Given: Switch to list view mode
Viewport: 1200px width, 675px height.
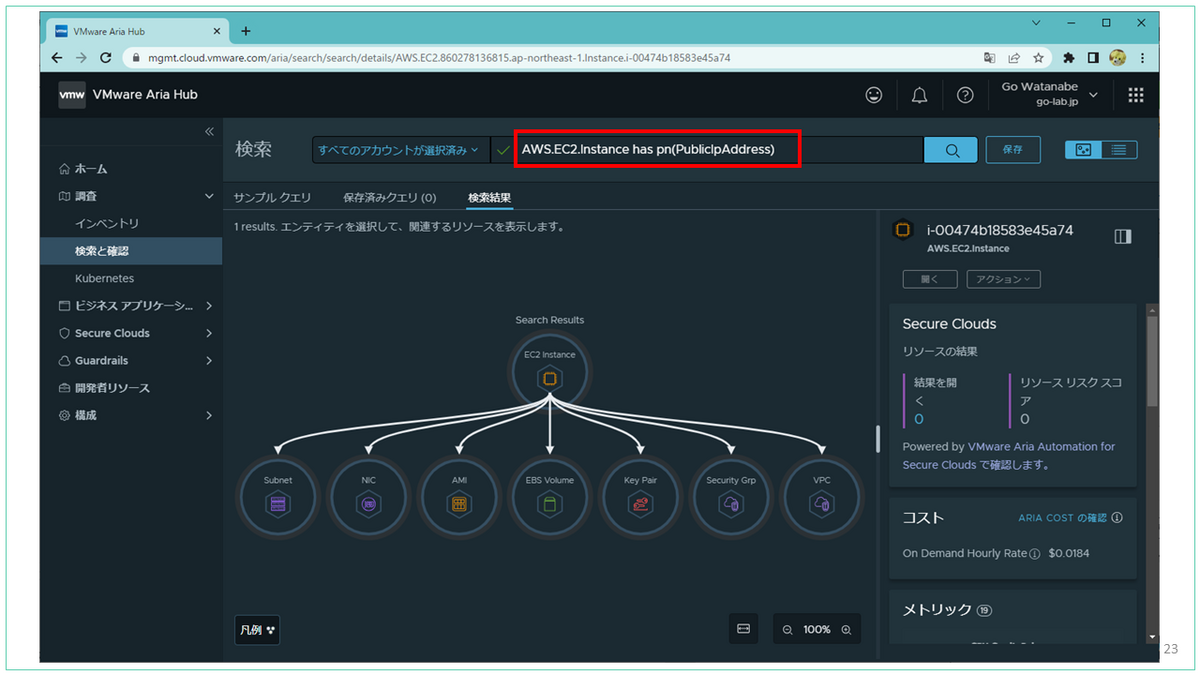Looking at the screenshot, I should pos(1119,150).
